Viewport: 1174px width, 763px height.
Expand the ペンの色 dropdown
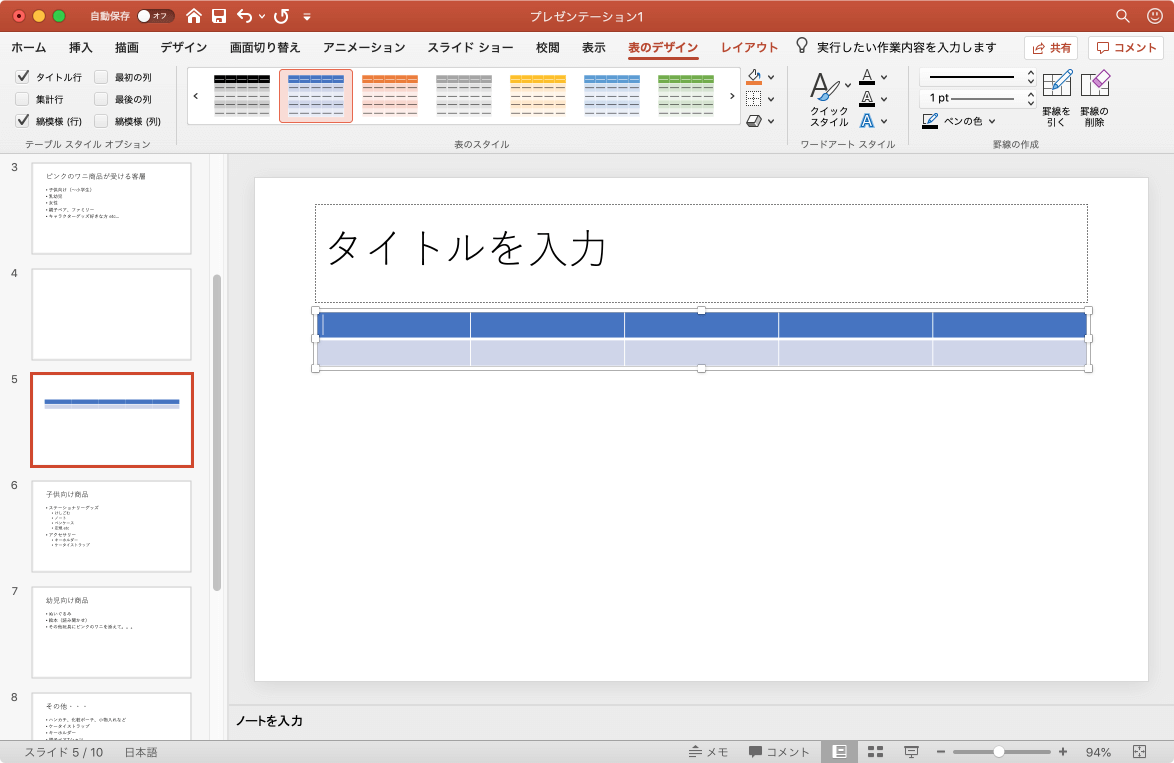point(992,121)
